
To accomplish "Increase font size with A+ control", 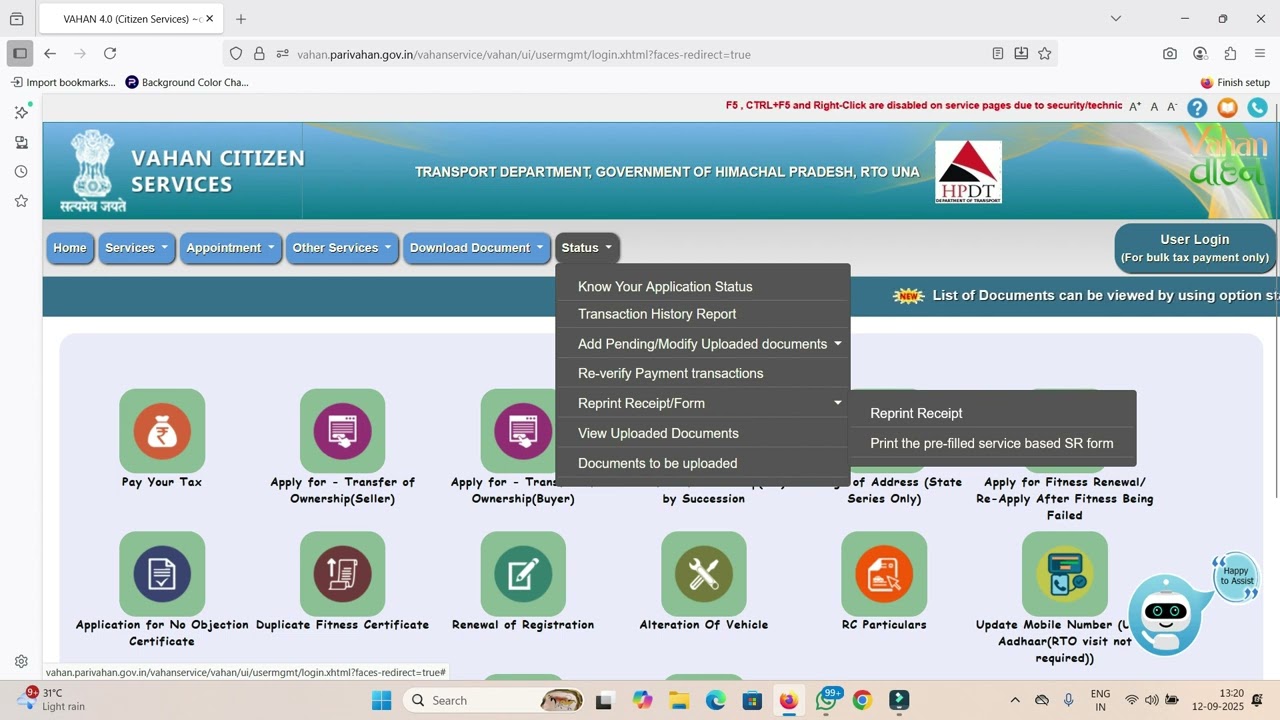I will coord(1135,107).
